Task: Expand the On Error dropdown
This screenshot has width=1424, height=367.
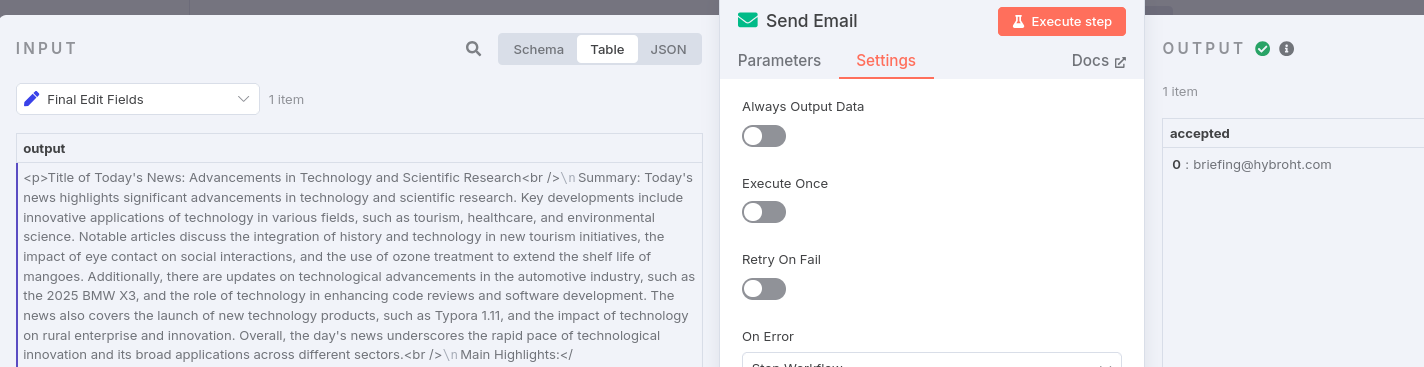Action: pos(931,360)
